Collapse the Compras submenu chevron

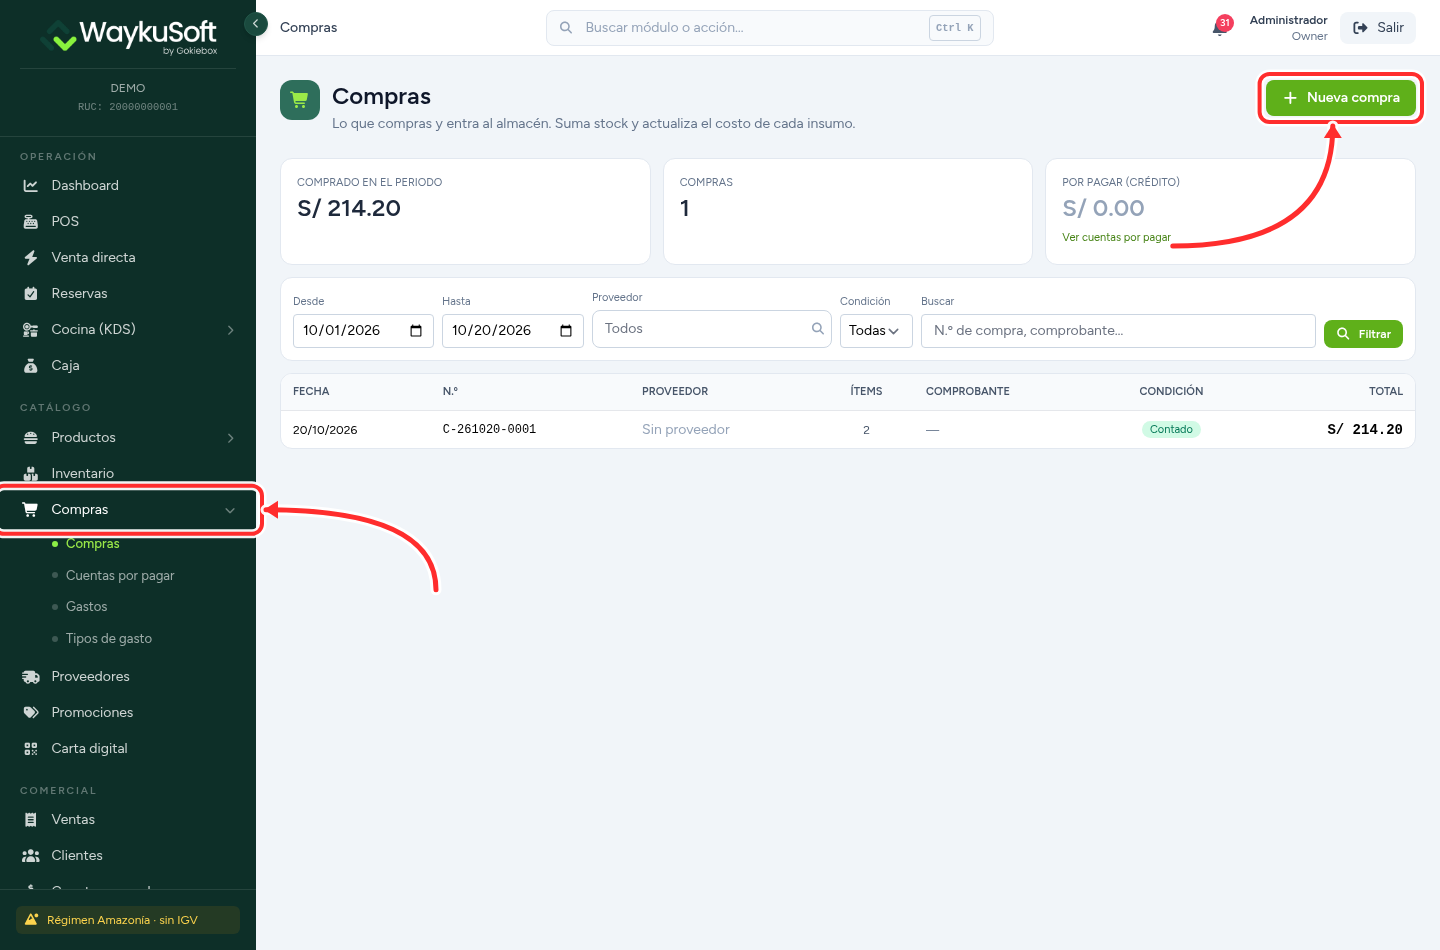[x=230, y=510]
